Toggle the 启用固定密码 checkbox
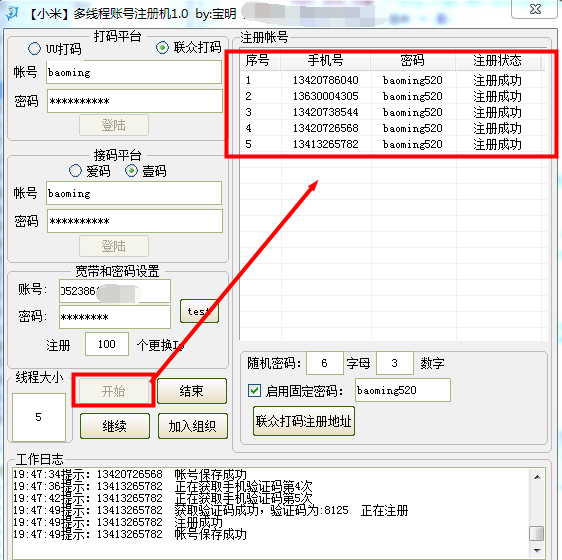Viewport: 562px width, 560px height. (254, 390)
